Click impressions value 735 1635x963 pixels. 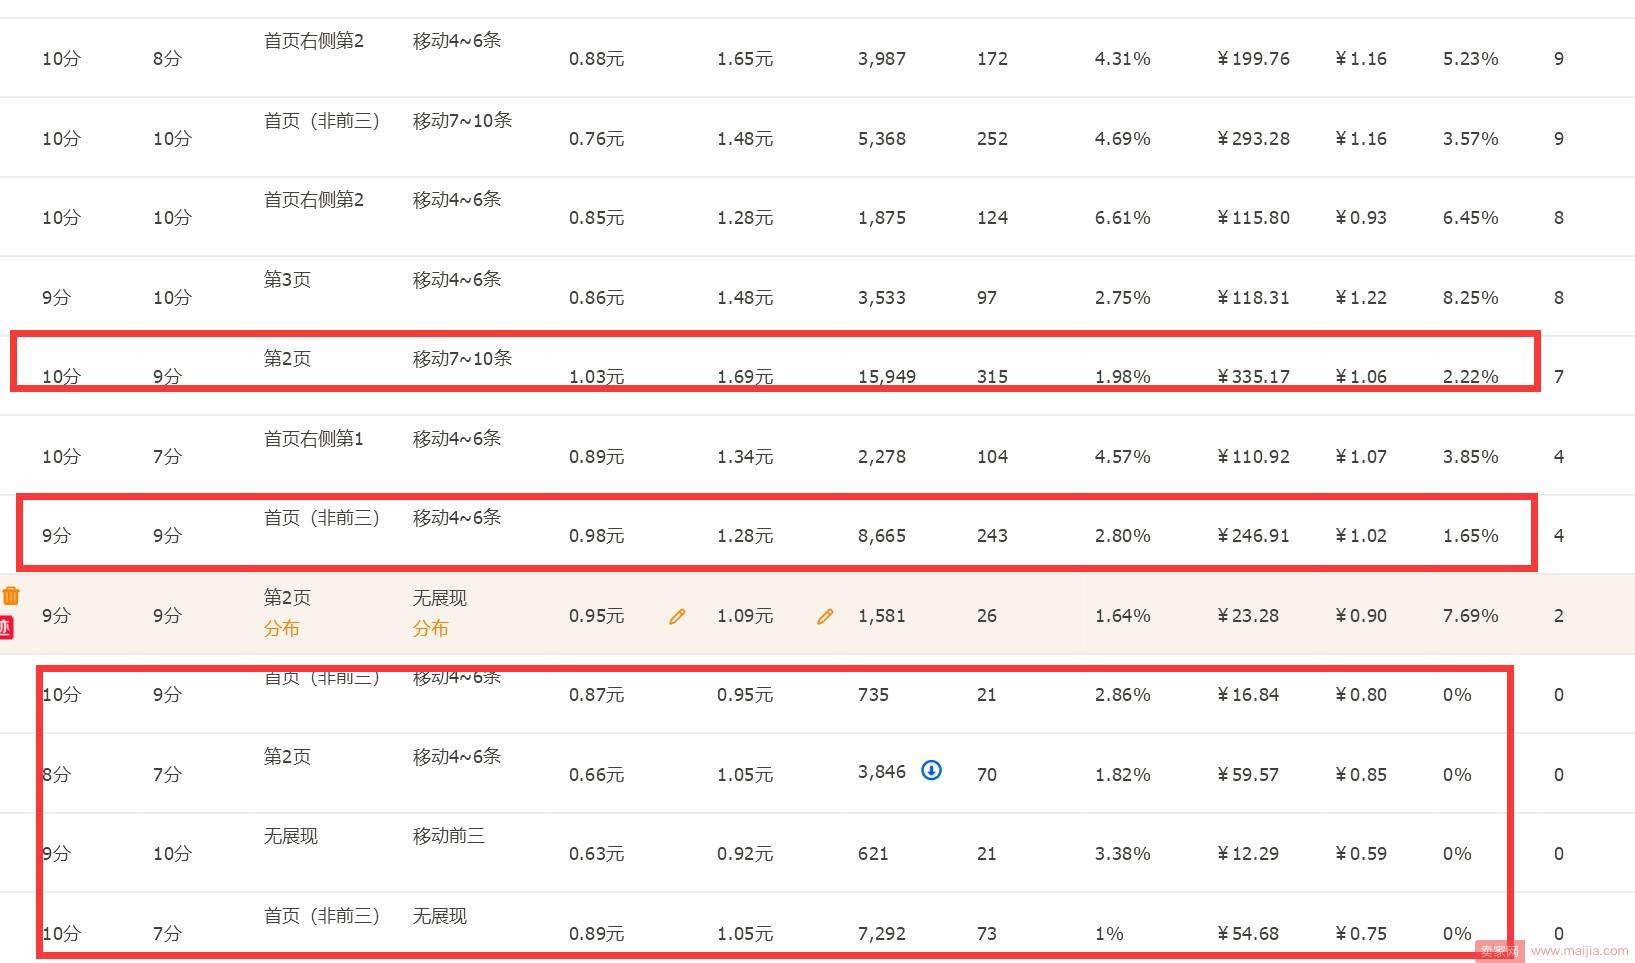pyautogui.click(x=873, y=694)
